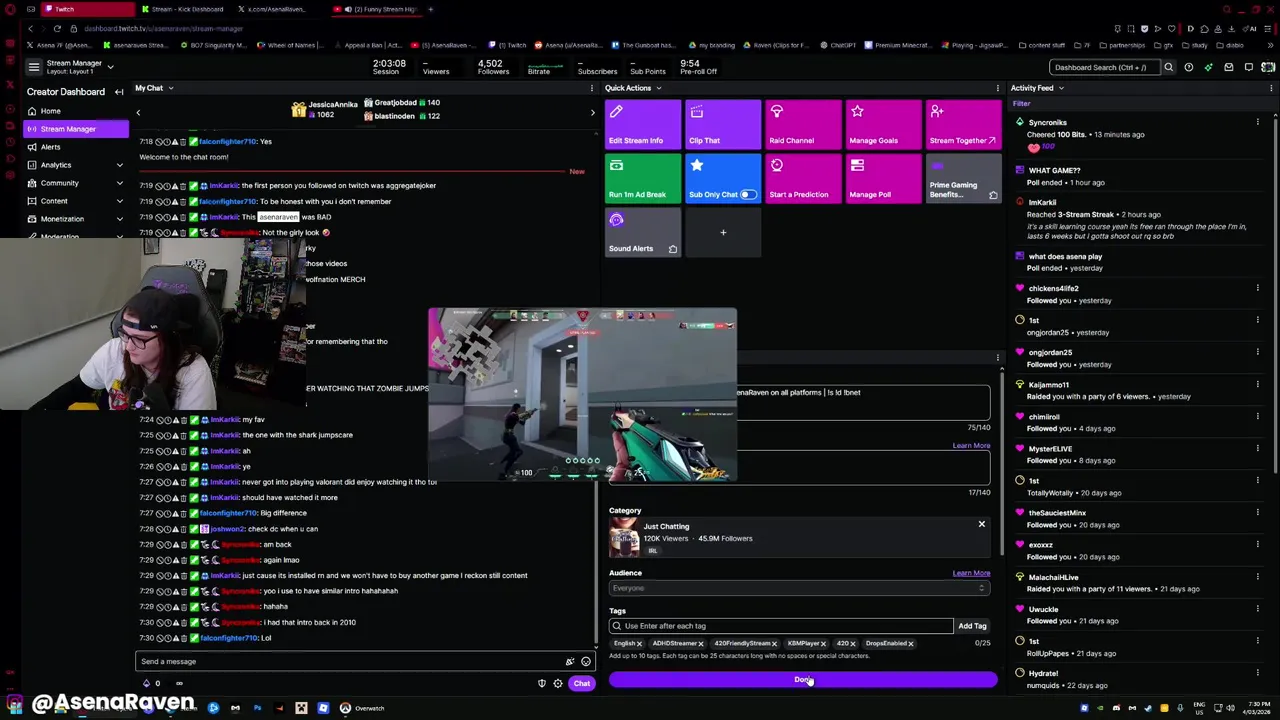Image resolution: width=1280 pixels, height=720 pixels.
Task: Remove the English tag
Action: [639, 644]
